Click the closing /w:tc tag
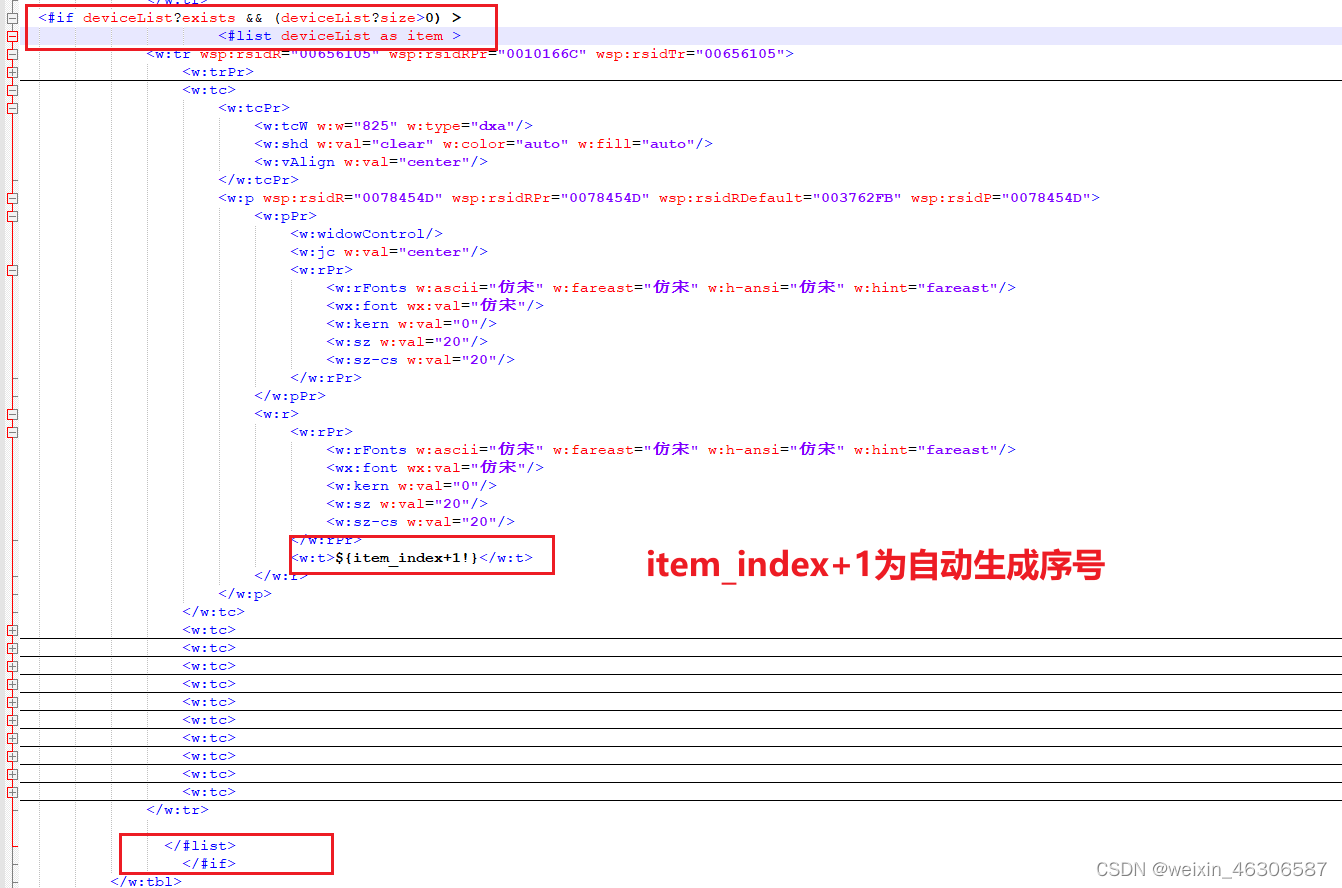This screenshot has width=1342, height=888. pyautogui.click(x=213, y=612)
